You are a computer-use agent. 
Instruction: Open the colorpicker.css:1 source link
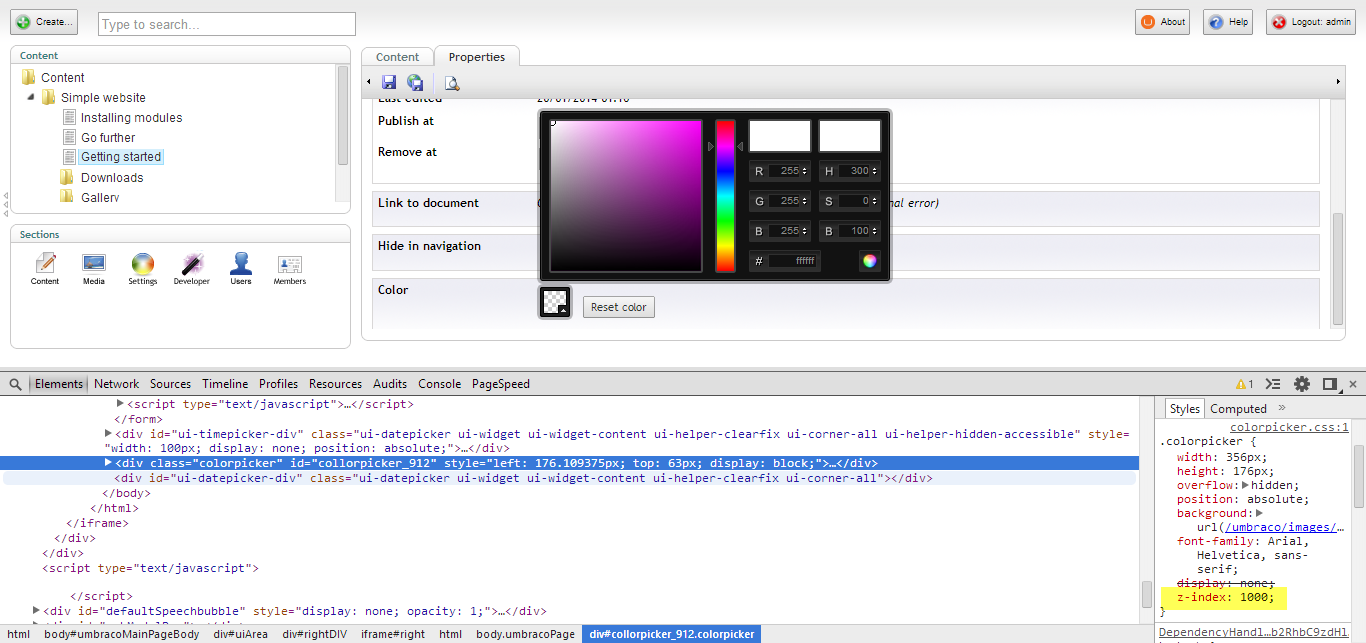click(x=1289, y=427)
